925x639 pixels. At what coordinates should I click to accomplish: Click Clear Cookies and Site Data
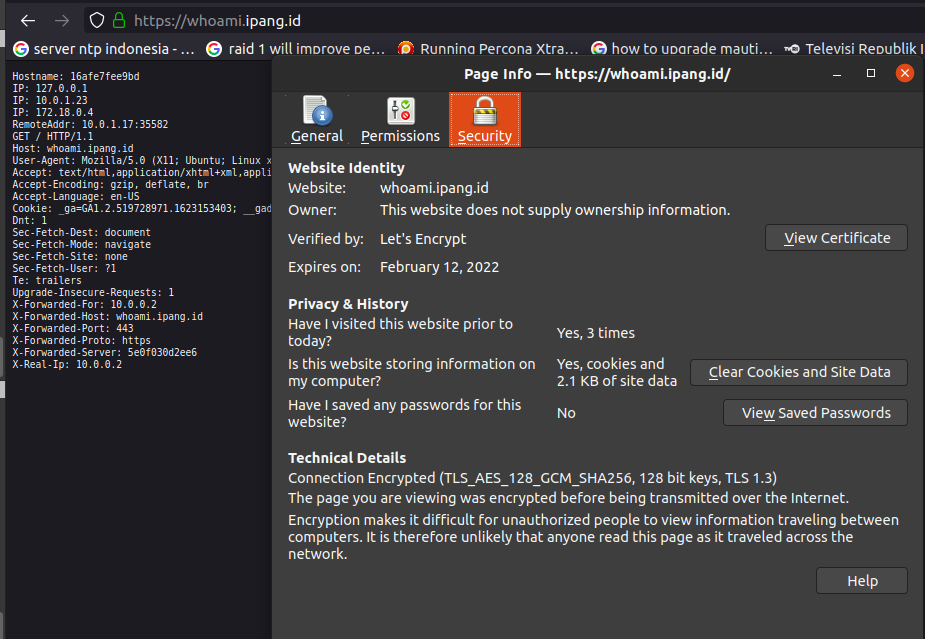[x=798, y=372]
